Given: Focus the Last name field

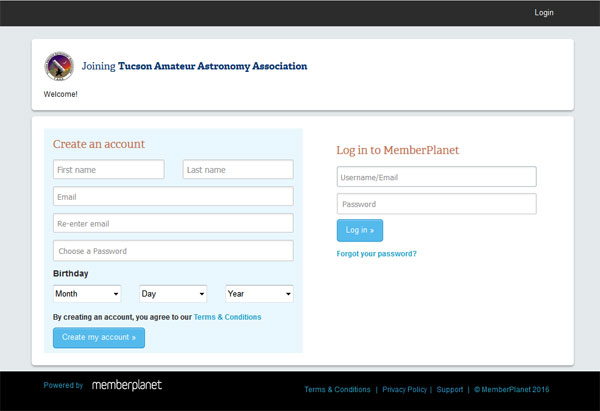Looking at the screenshot, I should click(238, 170).
